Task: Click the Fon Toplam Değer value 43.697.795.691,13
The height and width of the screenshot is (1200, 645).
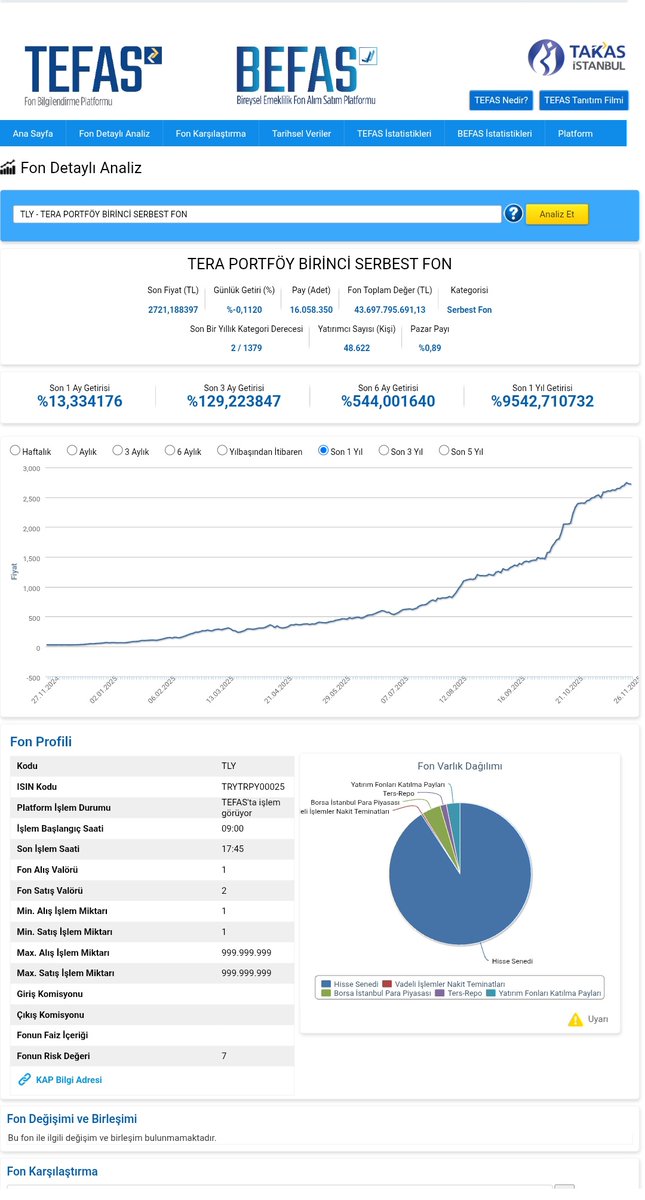Action: [x=390, y=310]
